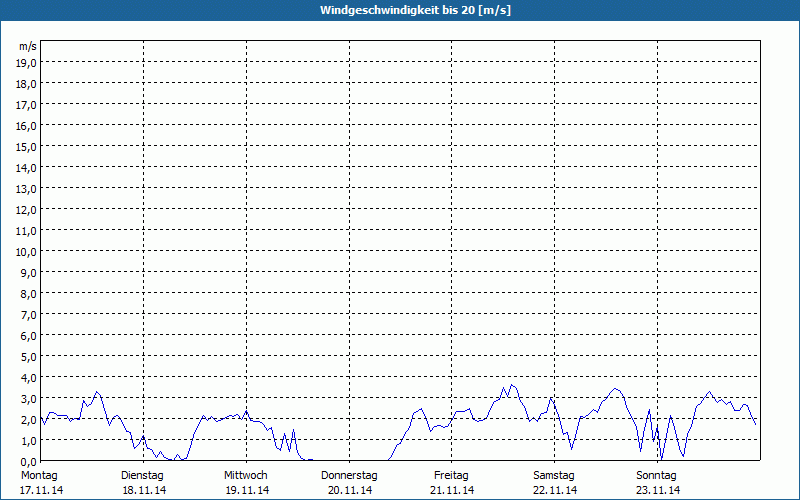Click the 14,0 axis value
This screenshot has width=800, height=500.
[26, 168]
